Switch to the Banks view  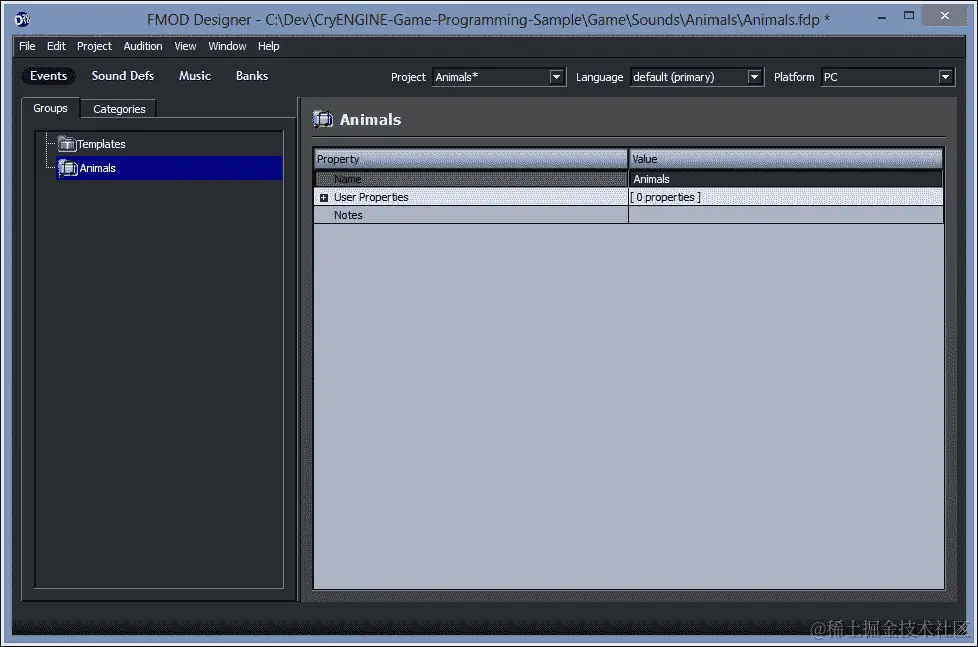252,76
